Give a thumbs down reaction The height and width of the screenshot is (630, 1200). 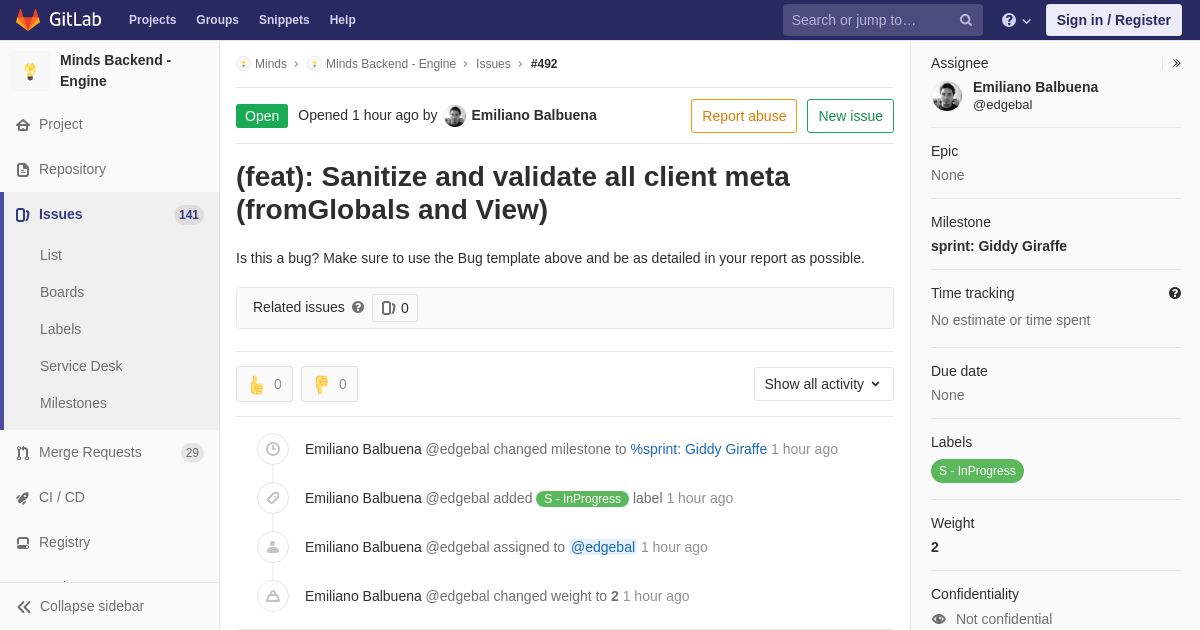329,384
